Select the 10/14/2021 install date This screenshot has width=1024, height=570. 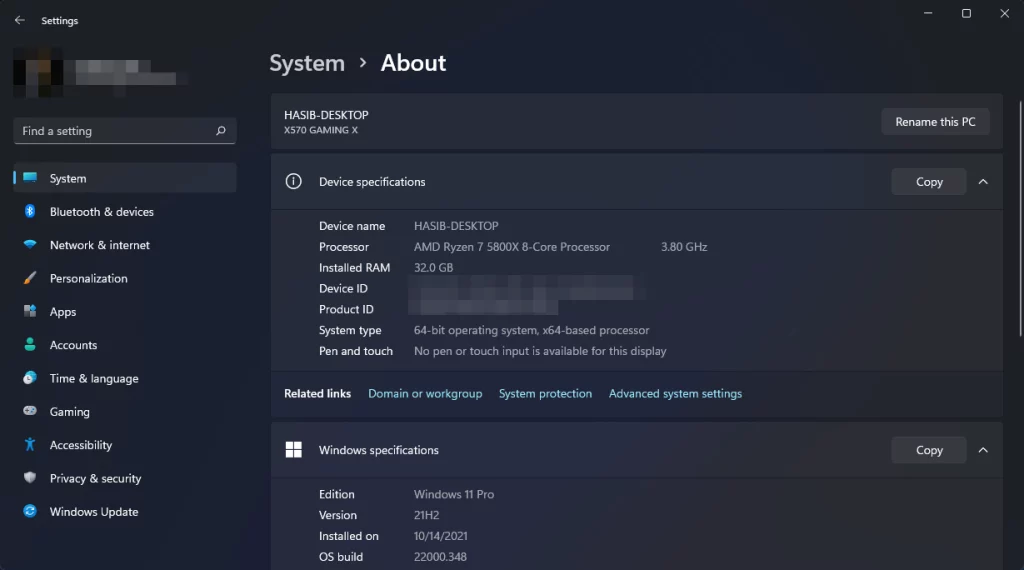(441, 536)
